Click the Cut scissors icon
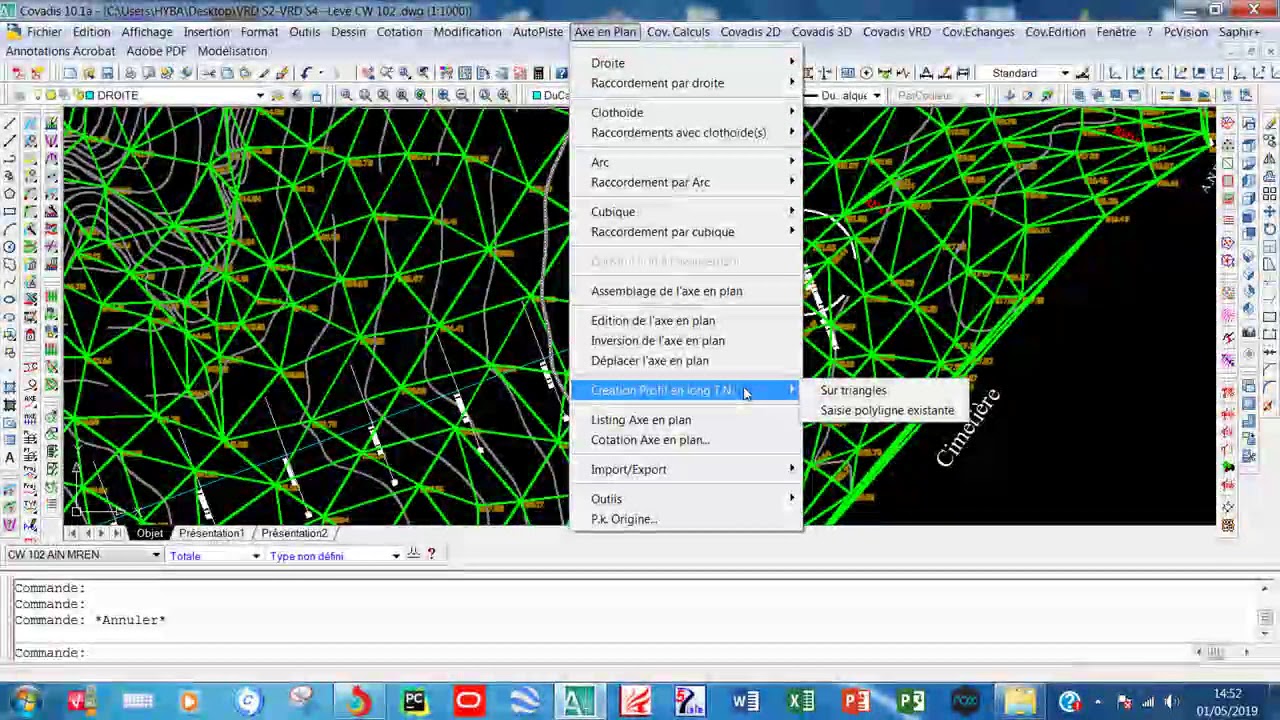 point(208,73)
